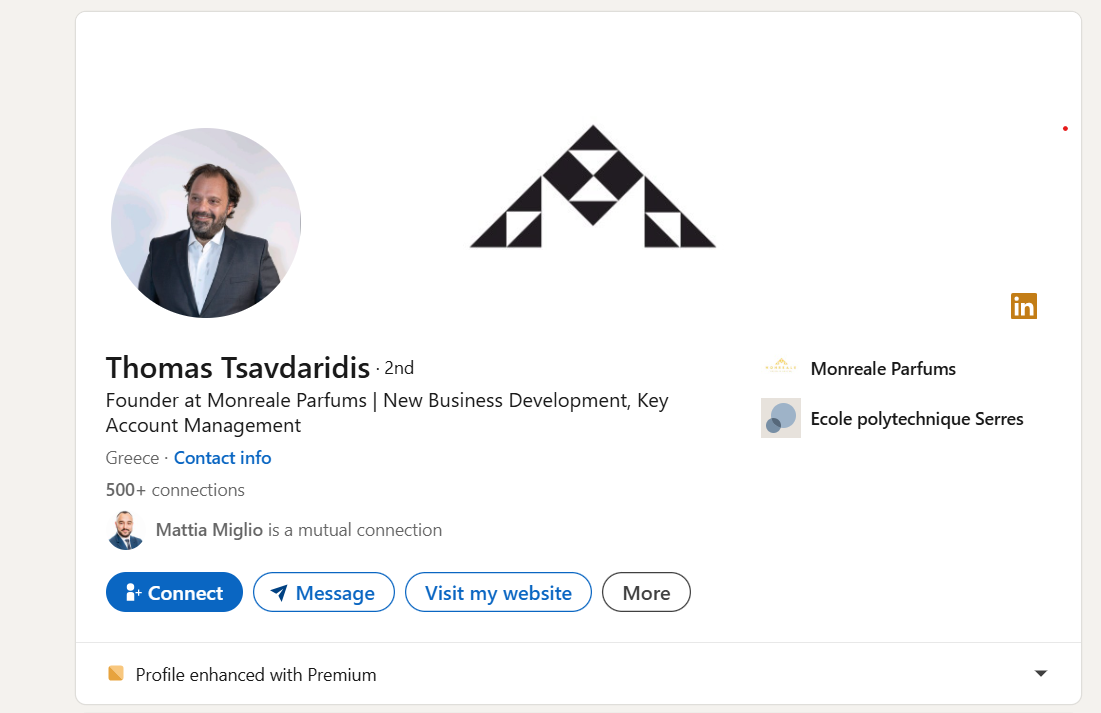Open the More actions menu
This screenshot has width=1101, height=713.
tap(646, 592)
